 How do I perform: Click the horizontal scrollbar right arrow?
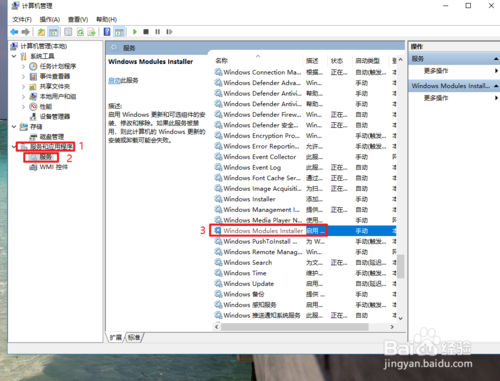pyautogui.click(x=392, y=327)
